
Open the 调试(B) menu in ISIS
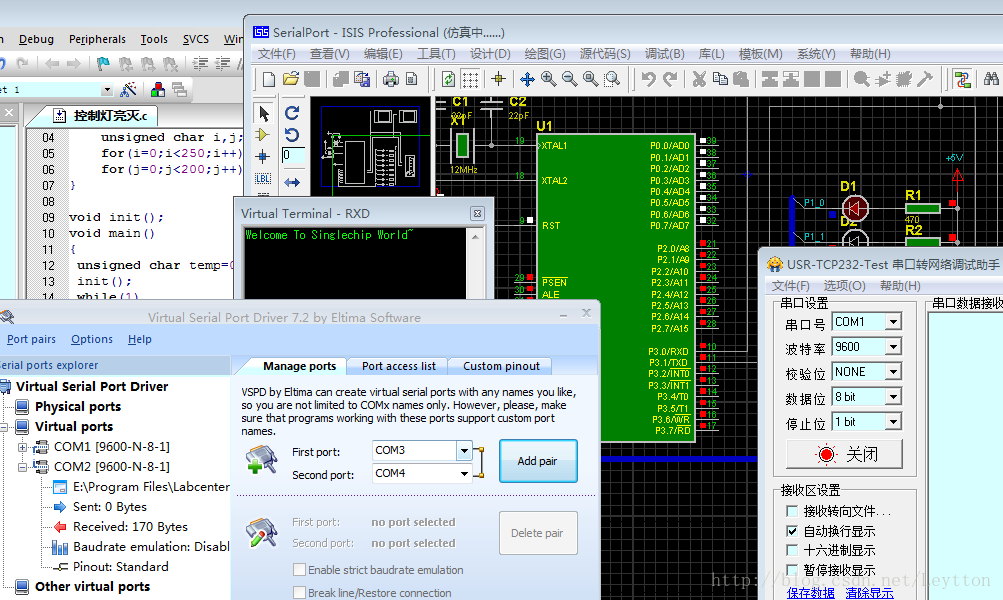coord(664,54)
